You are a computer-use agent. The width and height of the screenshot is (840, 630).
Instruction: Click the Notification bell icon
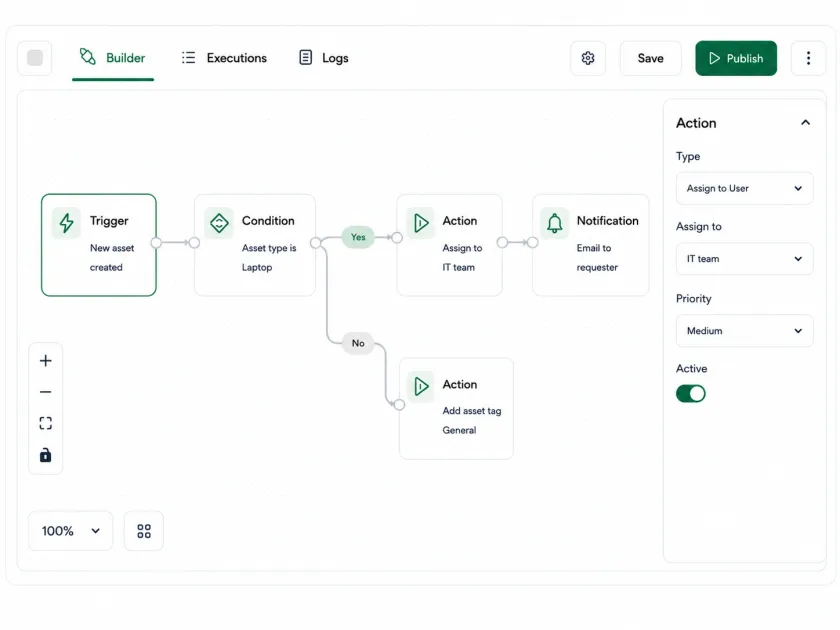(554, 223)
